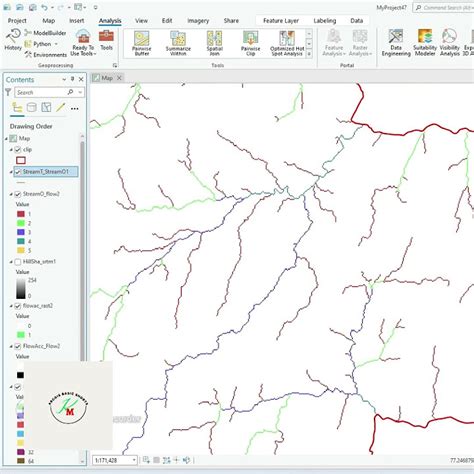
Task: Switch to List By Drawing Order view
Action: point(17,107)
